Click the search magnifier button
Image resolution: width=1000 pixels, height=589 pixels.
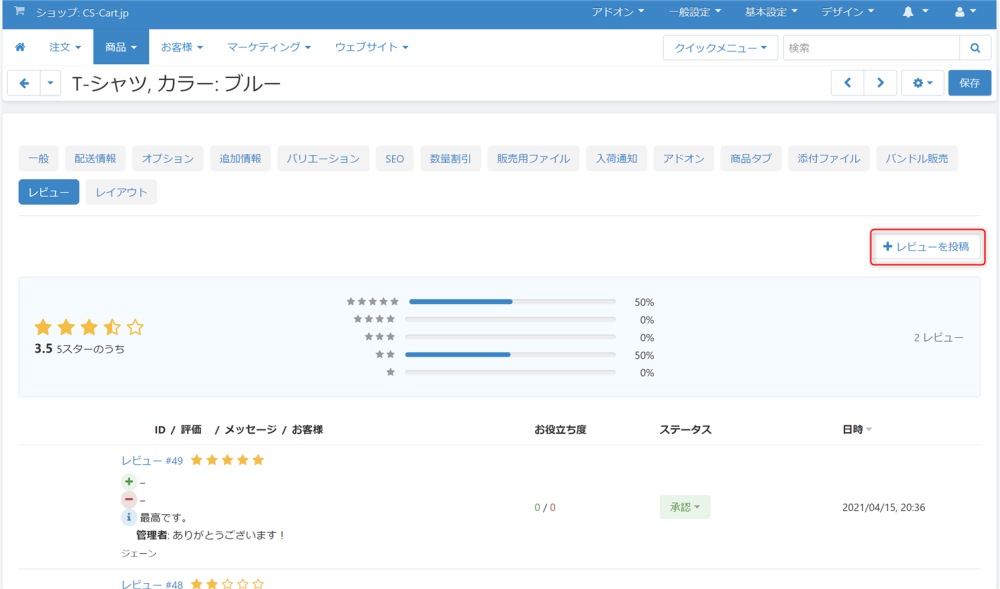(x=975, y=48)
